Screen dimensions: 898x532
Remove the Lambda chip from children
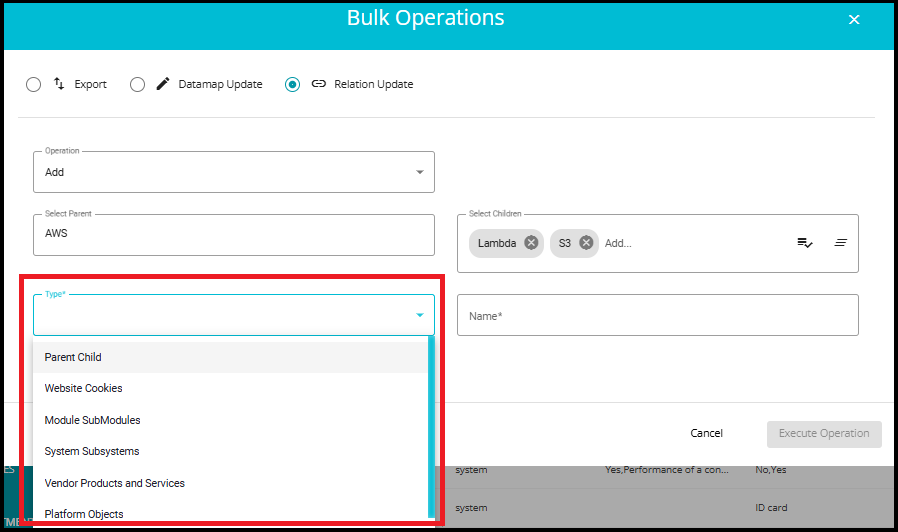pyautogui.click(x=531, y=243)
